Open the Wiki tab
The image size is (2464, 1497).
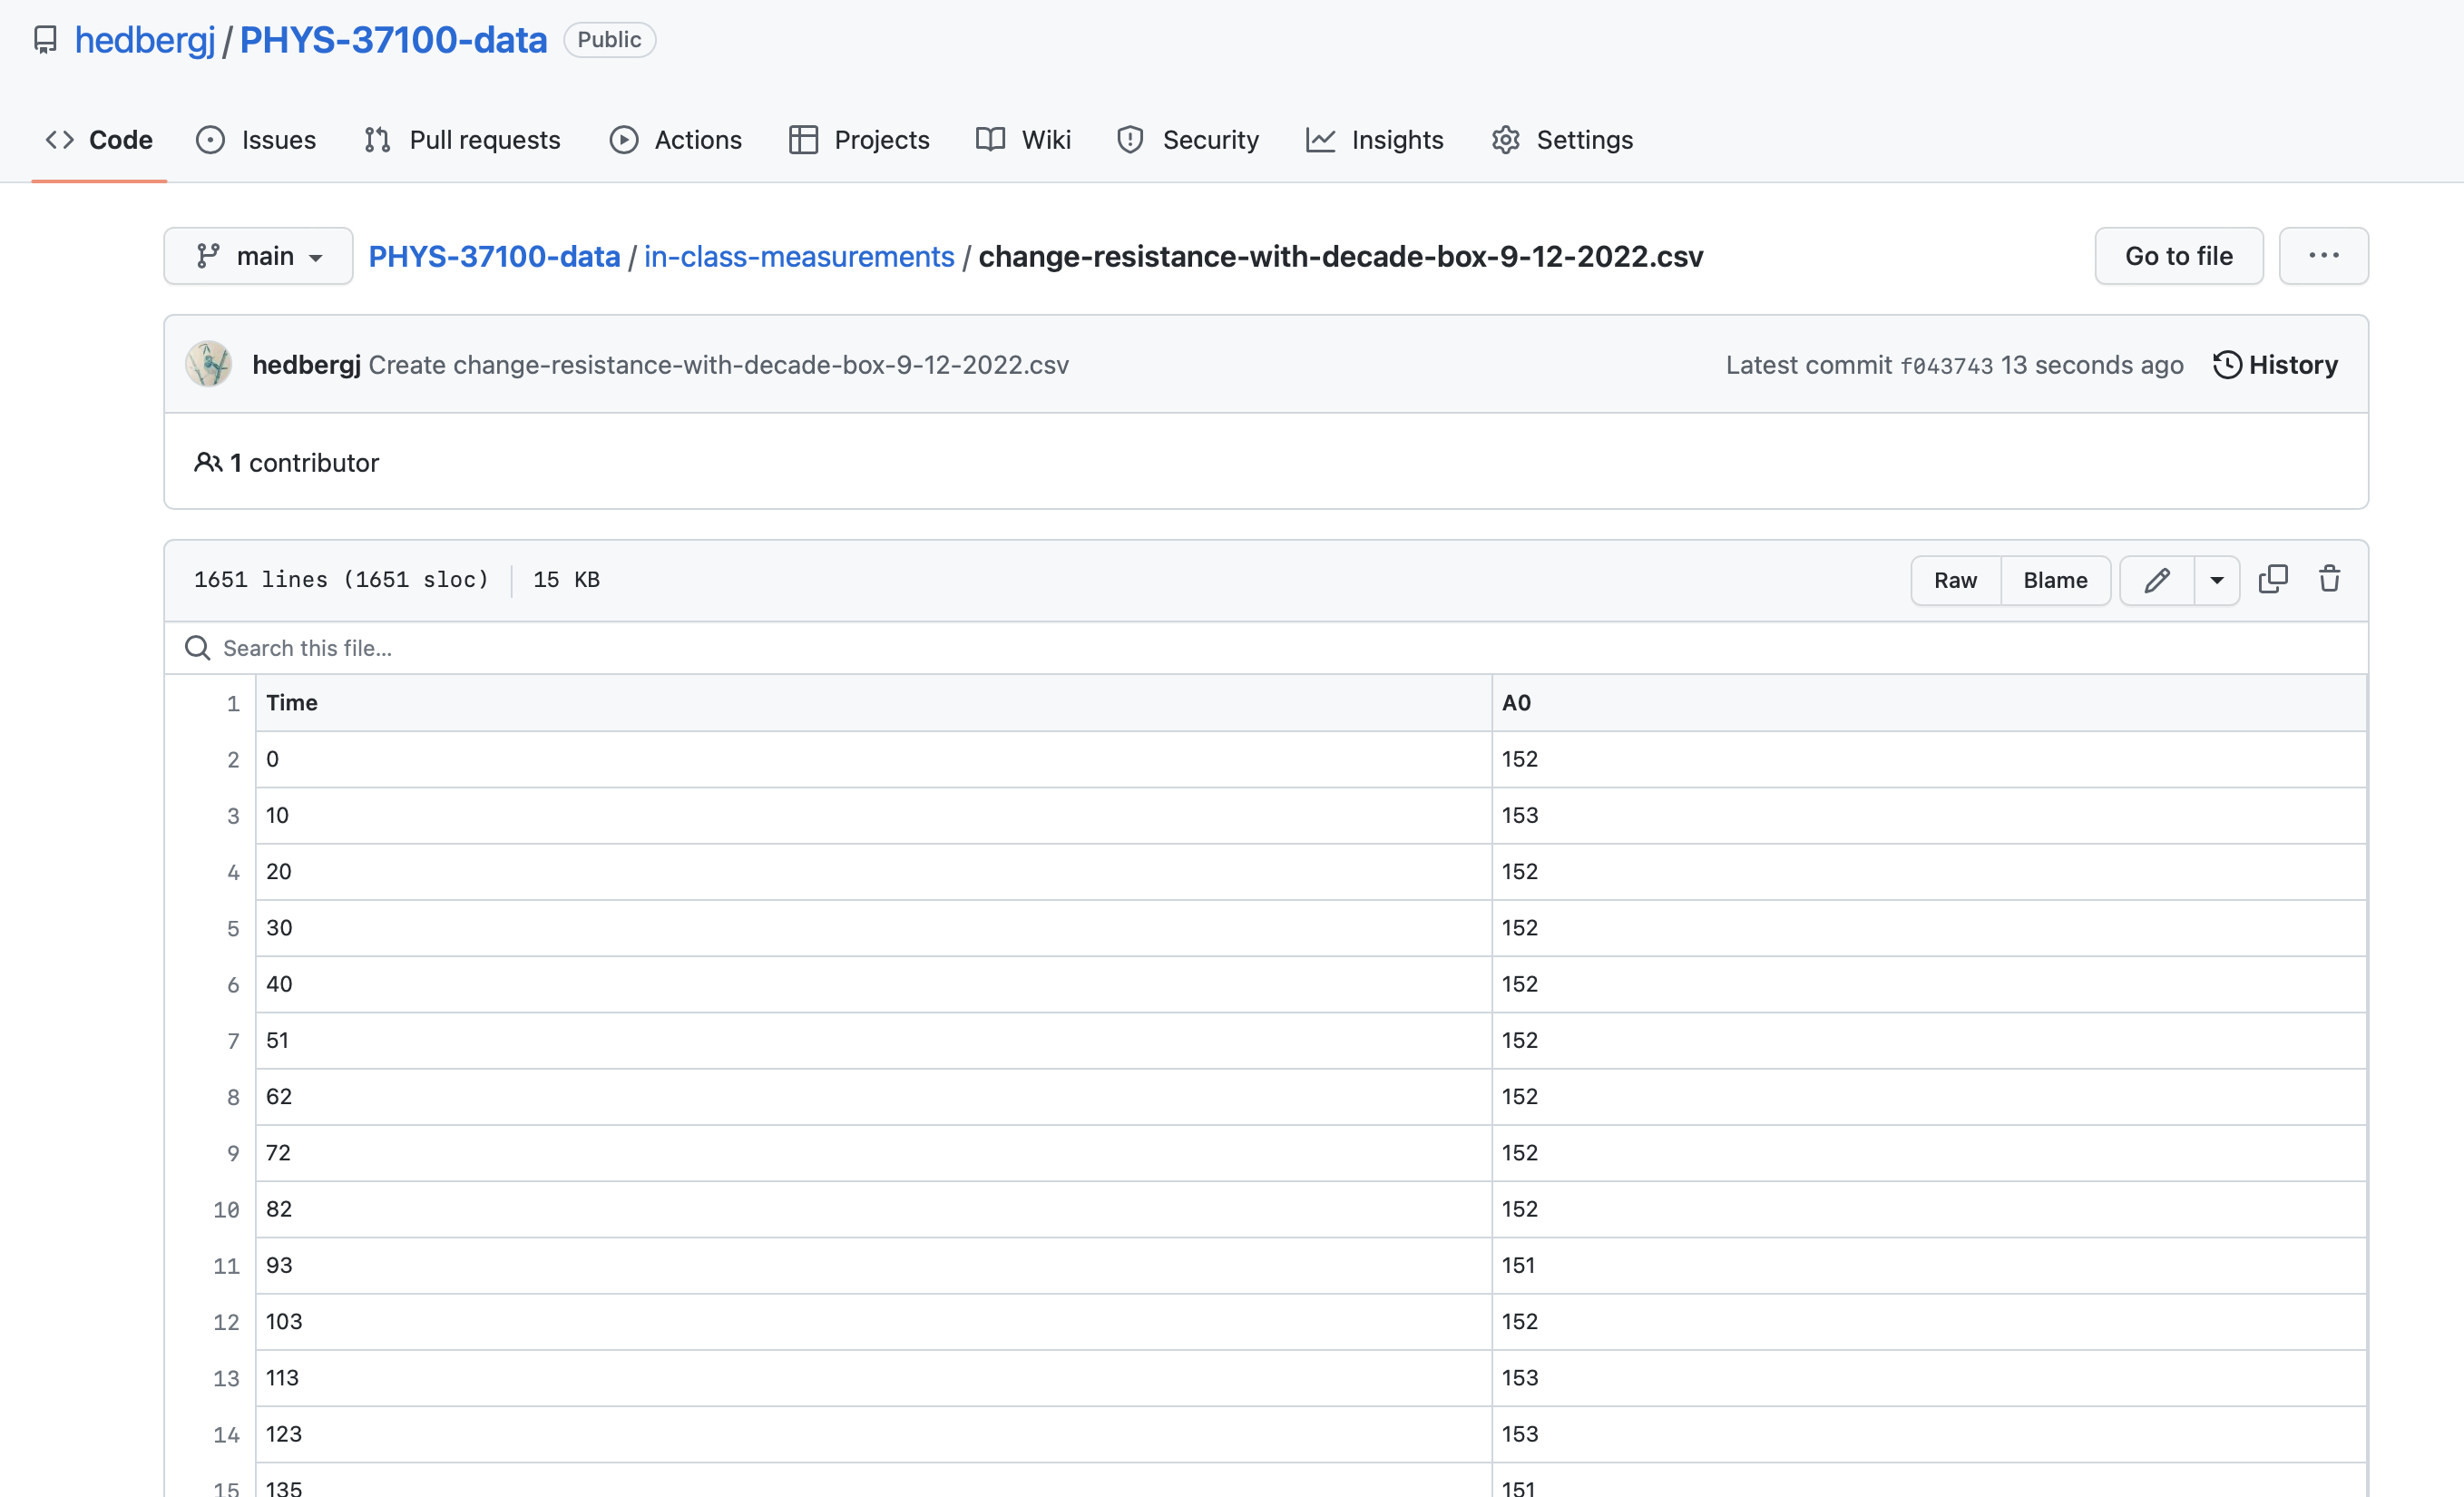(x=1023, y=140)
